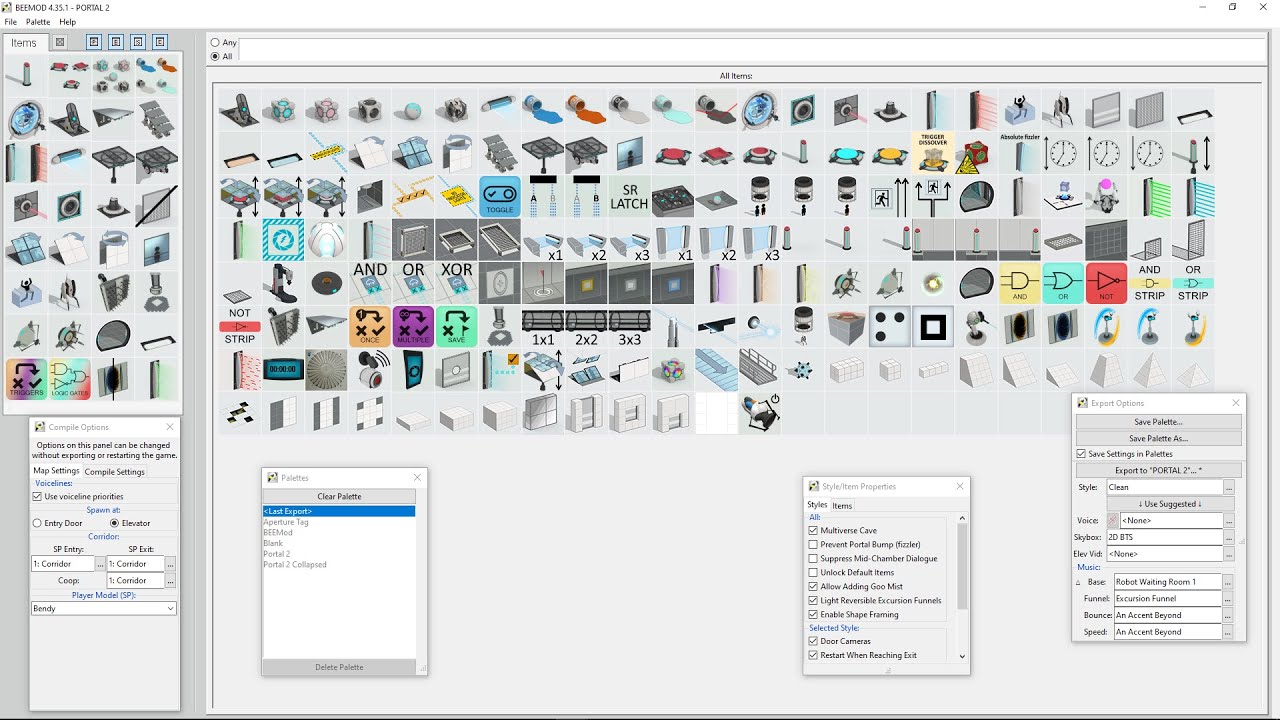Uncheck Use voiceline priorities

[38, 496]
